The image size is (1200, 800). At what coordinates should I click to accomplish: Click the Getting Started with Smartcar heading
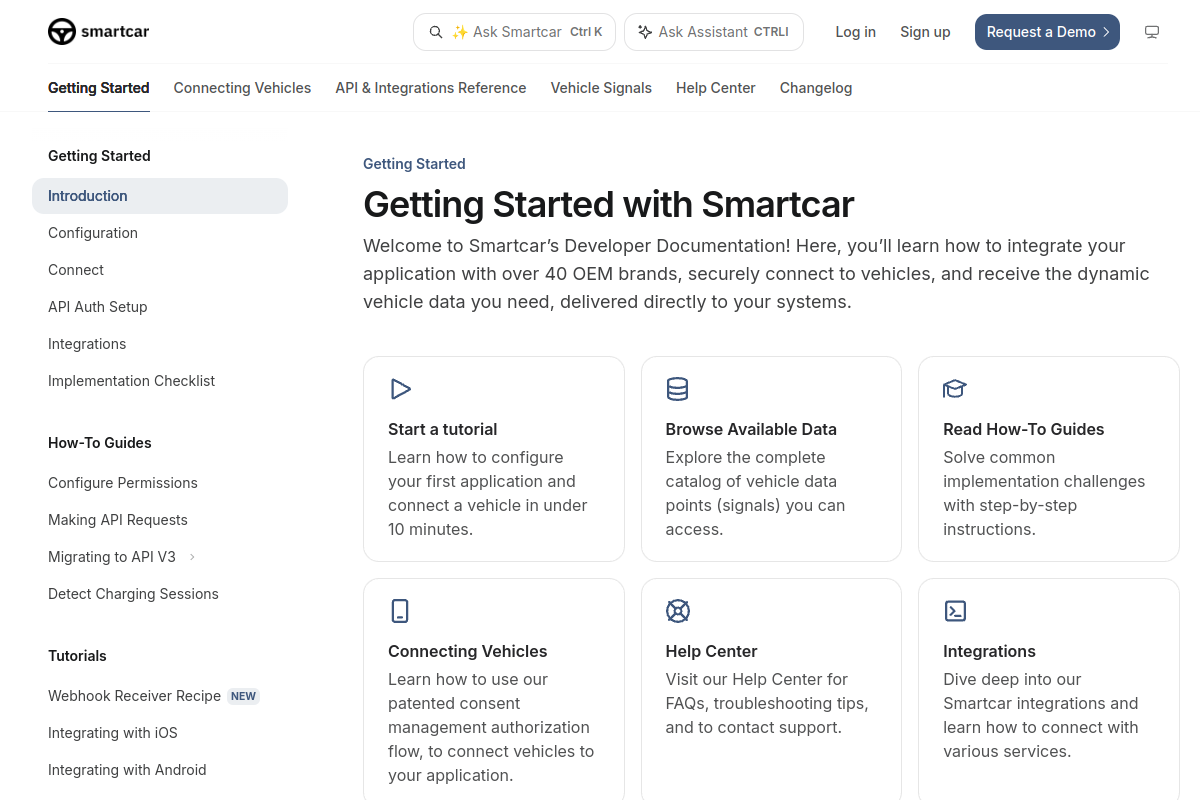pyautogui.click(x=608, y=204)
